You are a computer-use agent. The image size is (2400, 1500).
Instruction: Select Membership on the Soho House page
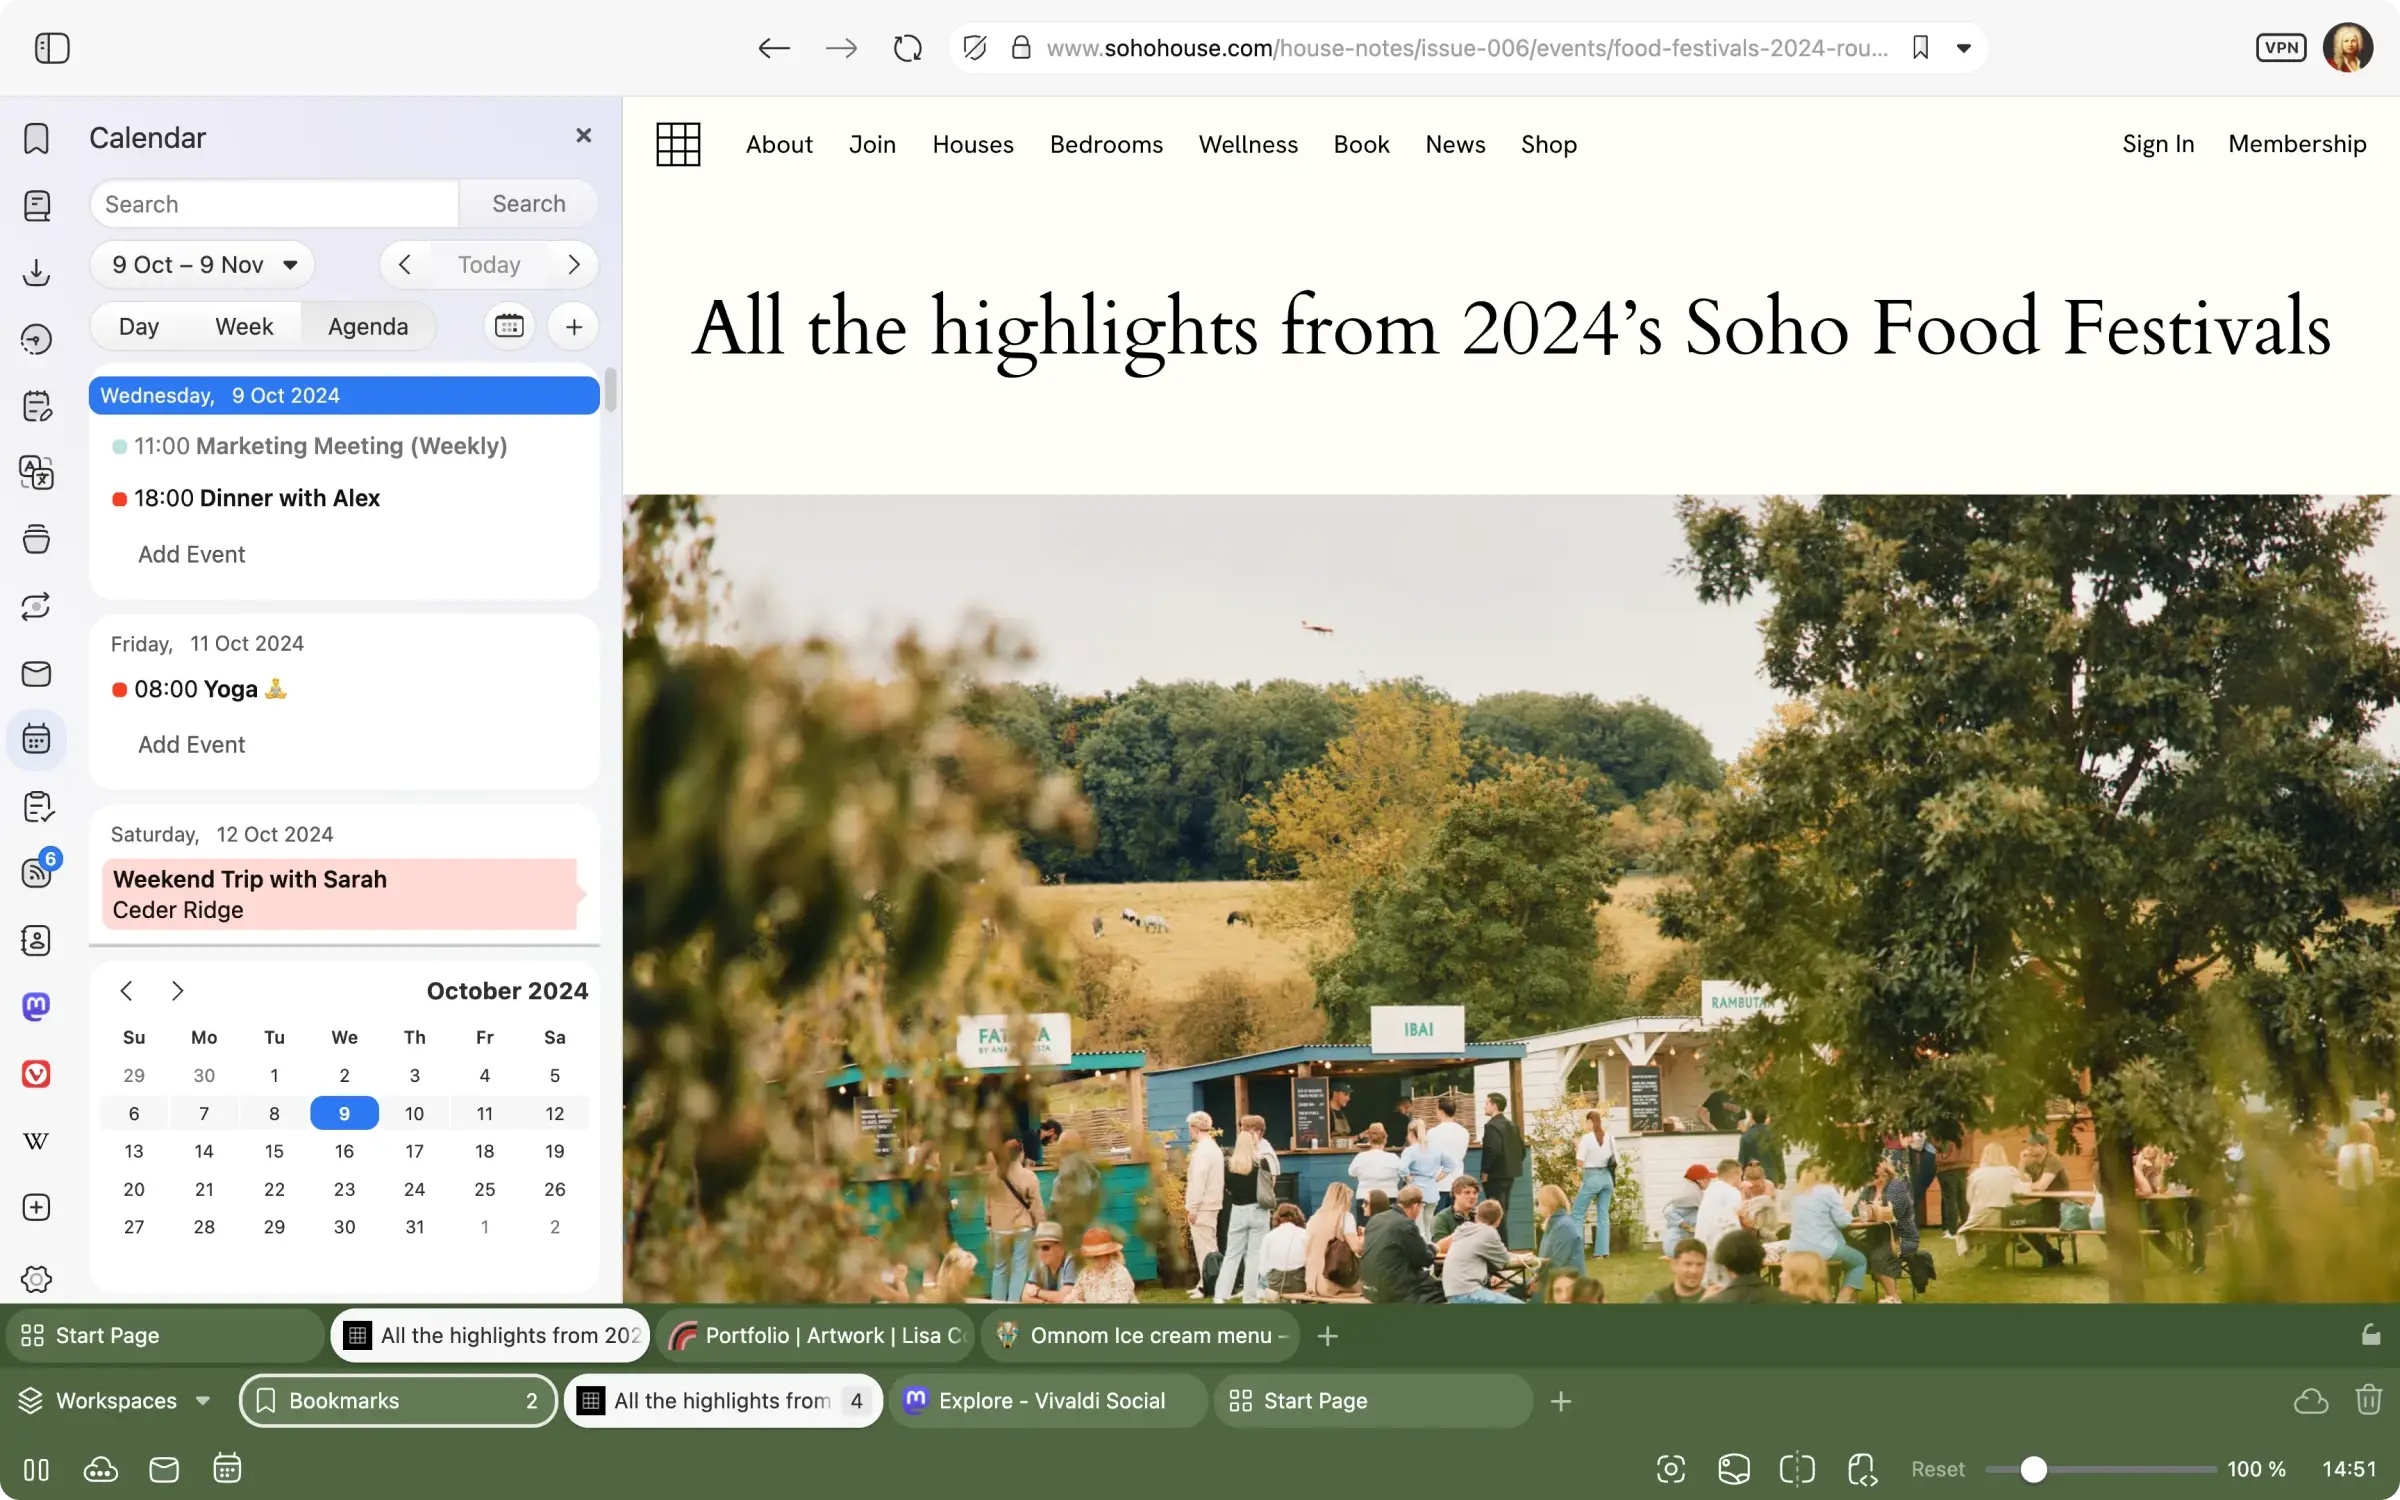point(2297,144)
